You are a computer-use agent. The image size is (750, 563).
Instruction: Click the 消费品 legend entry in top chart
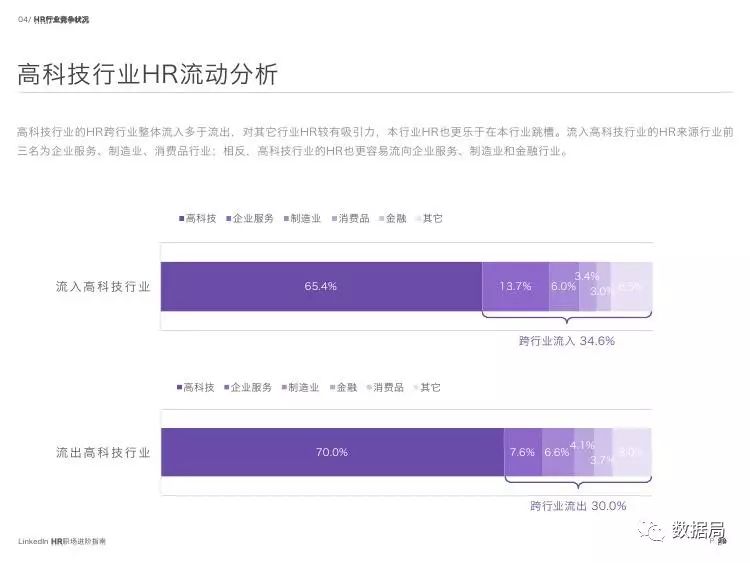pyautogui.click(x=351, y=219)
